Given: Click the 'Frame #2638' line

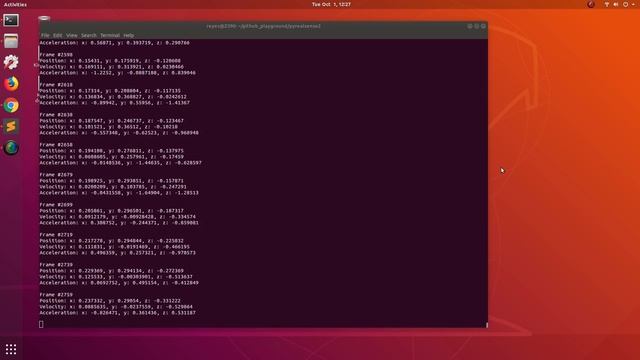Looking at the screenshot, I should coord(56,115).
